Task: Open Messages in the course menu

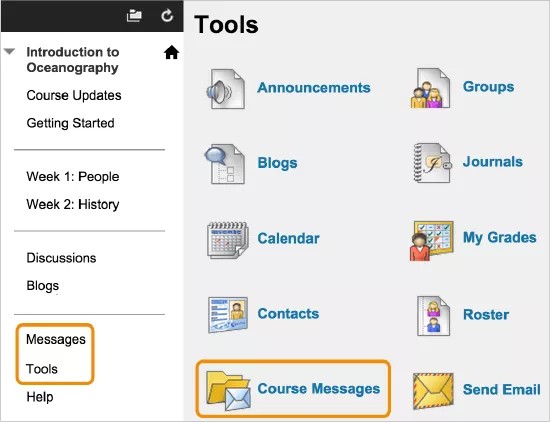Action: point(56,339)
